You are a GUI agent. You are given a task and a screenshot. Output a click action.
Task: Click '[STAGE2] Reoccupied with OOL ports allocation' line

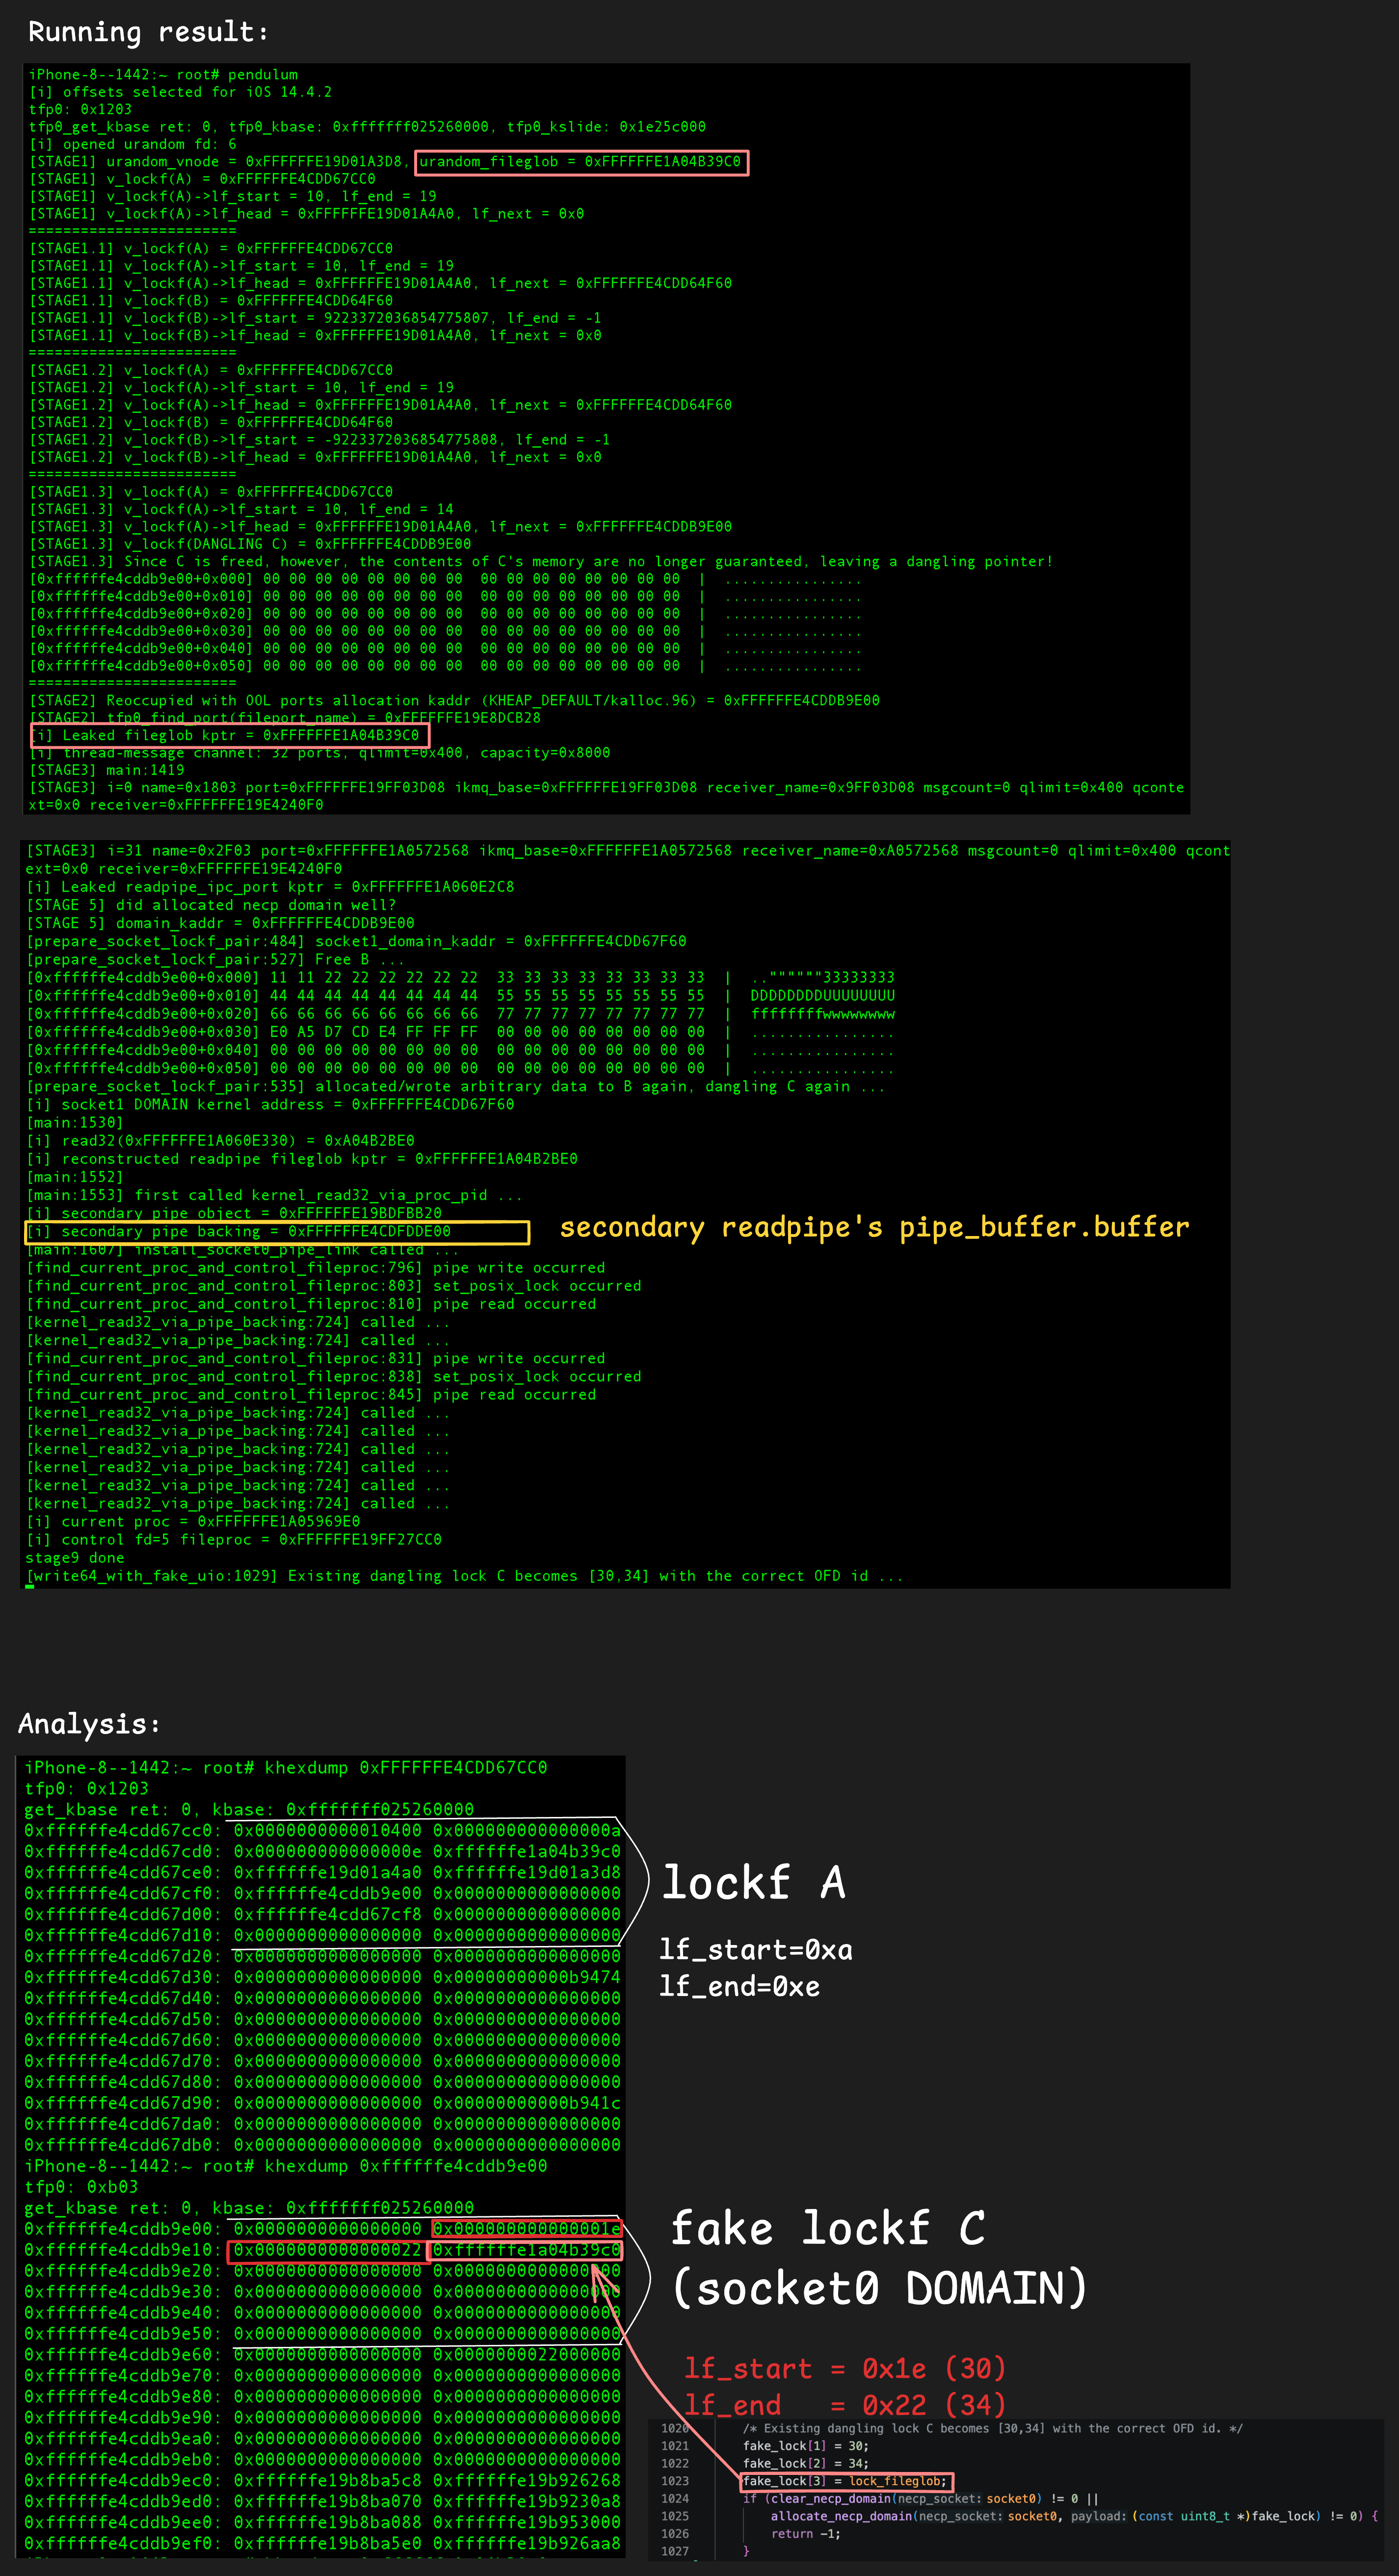click(455, 701)
